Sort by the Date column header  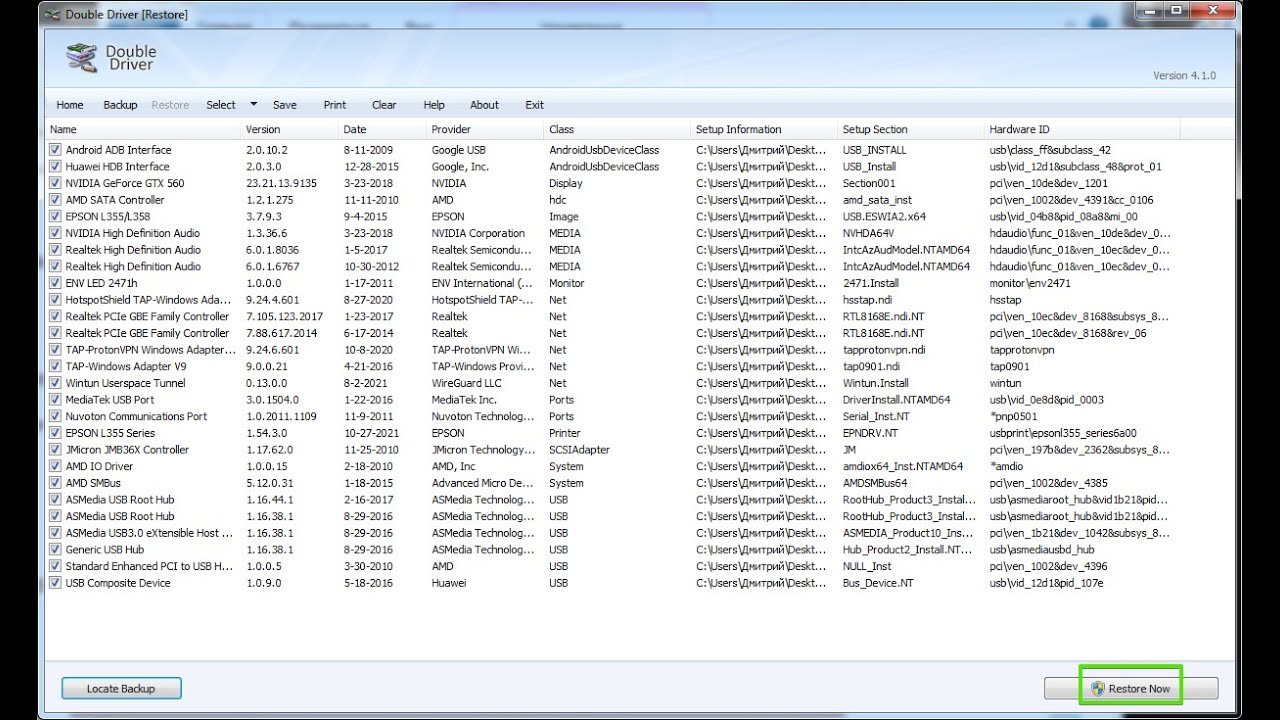(382, 130)
